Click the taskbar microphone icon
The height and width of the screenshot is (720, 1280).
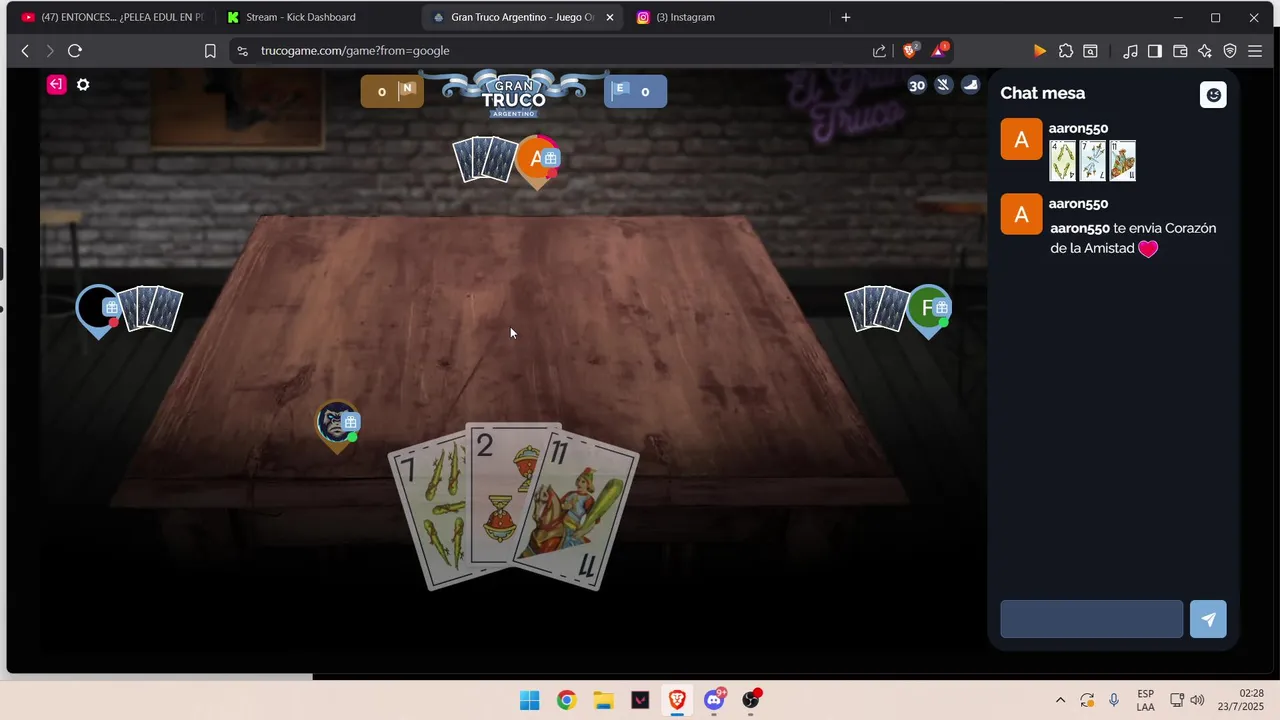point(1114,700)
